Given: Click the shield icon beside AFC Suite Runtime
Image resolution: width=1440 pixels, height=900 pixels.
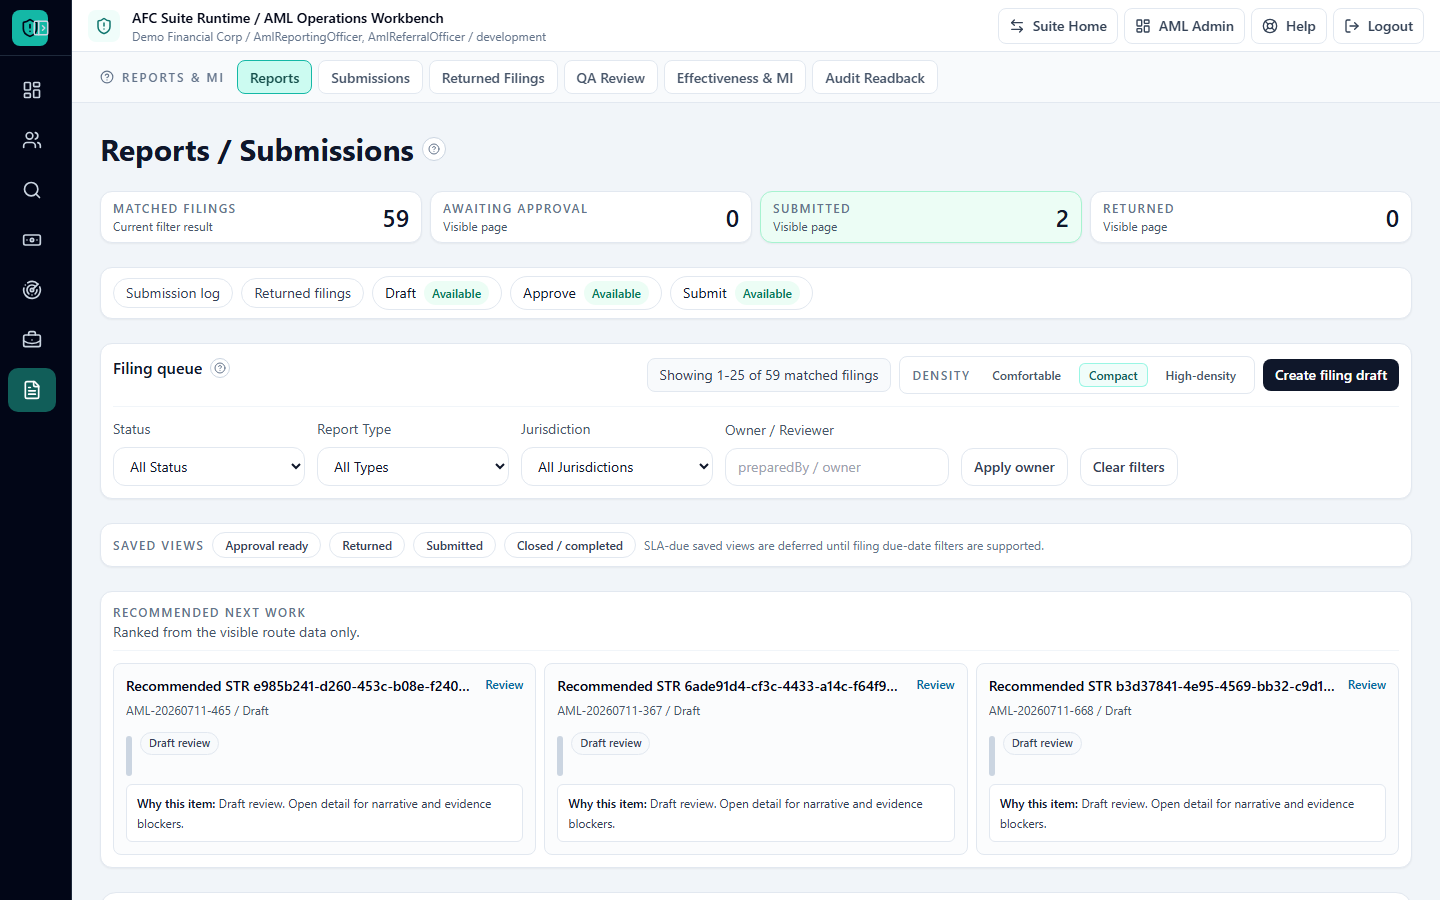Looking at the screenshot, I should [104, 26].
